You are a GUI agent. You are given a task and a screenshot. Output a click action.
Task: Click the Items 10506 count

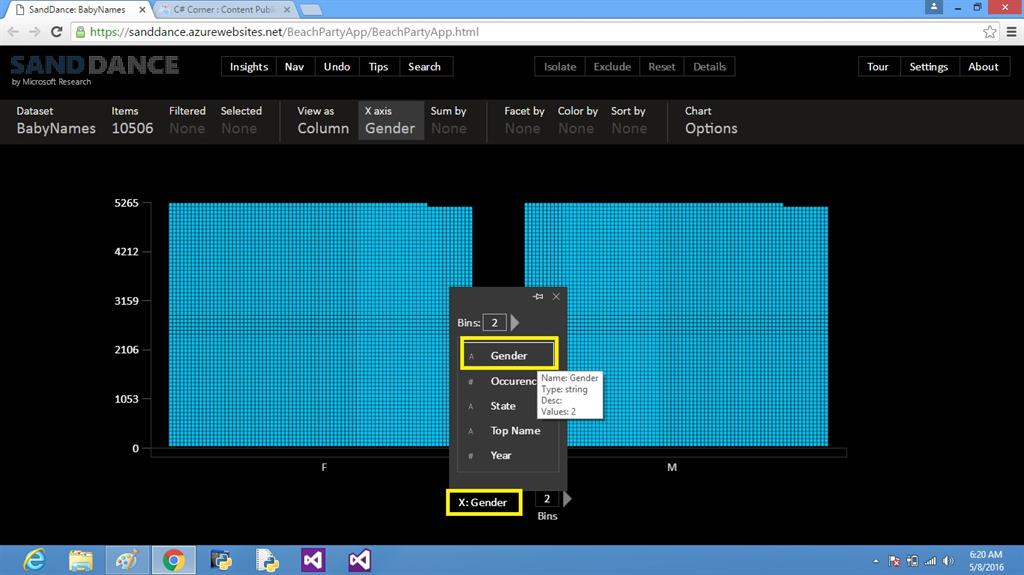[x=133, y=120]
